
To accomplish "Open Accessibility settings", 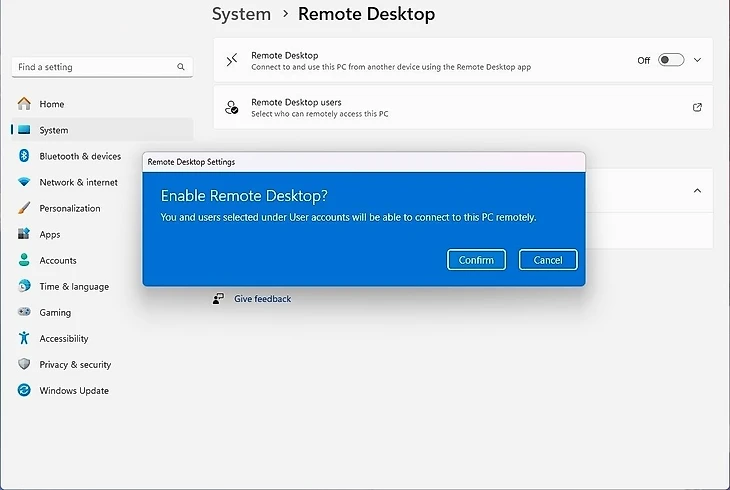I will [102, 338].
